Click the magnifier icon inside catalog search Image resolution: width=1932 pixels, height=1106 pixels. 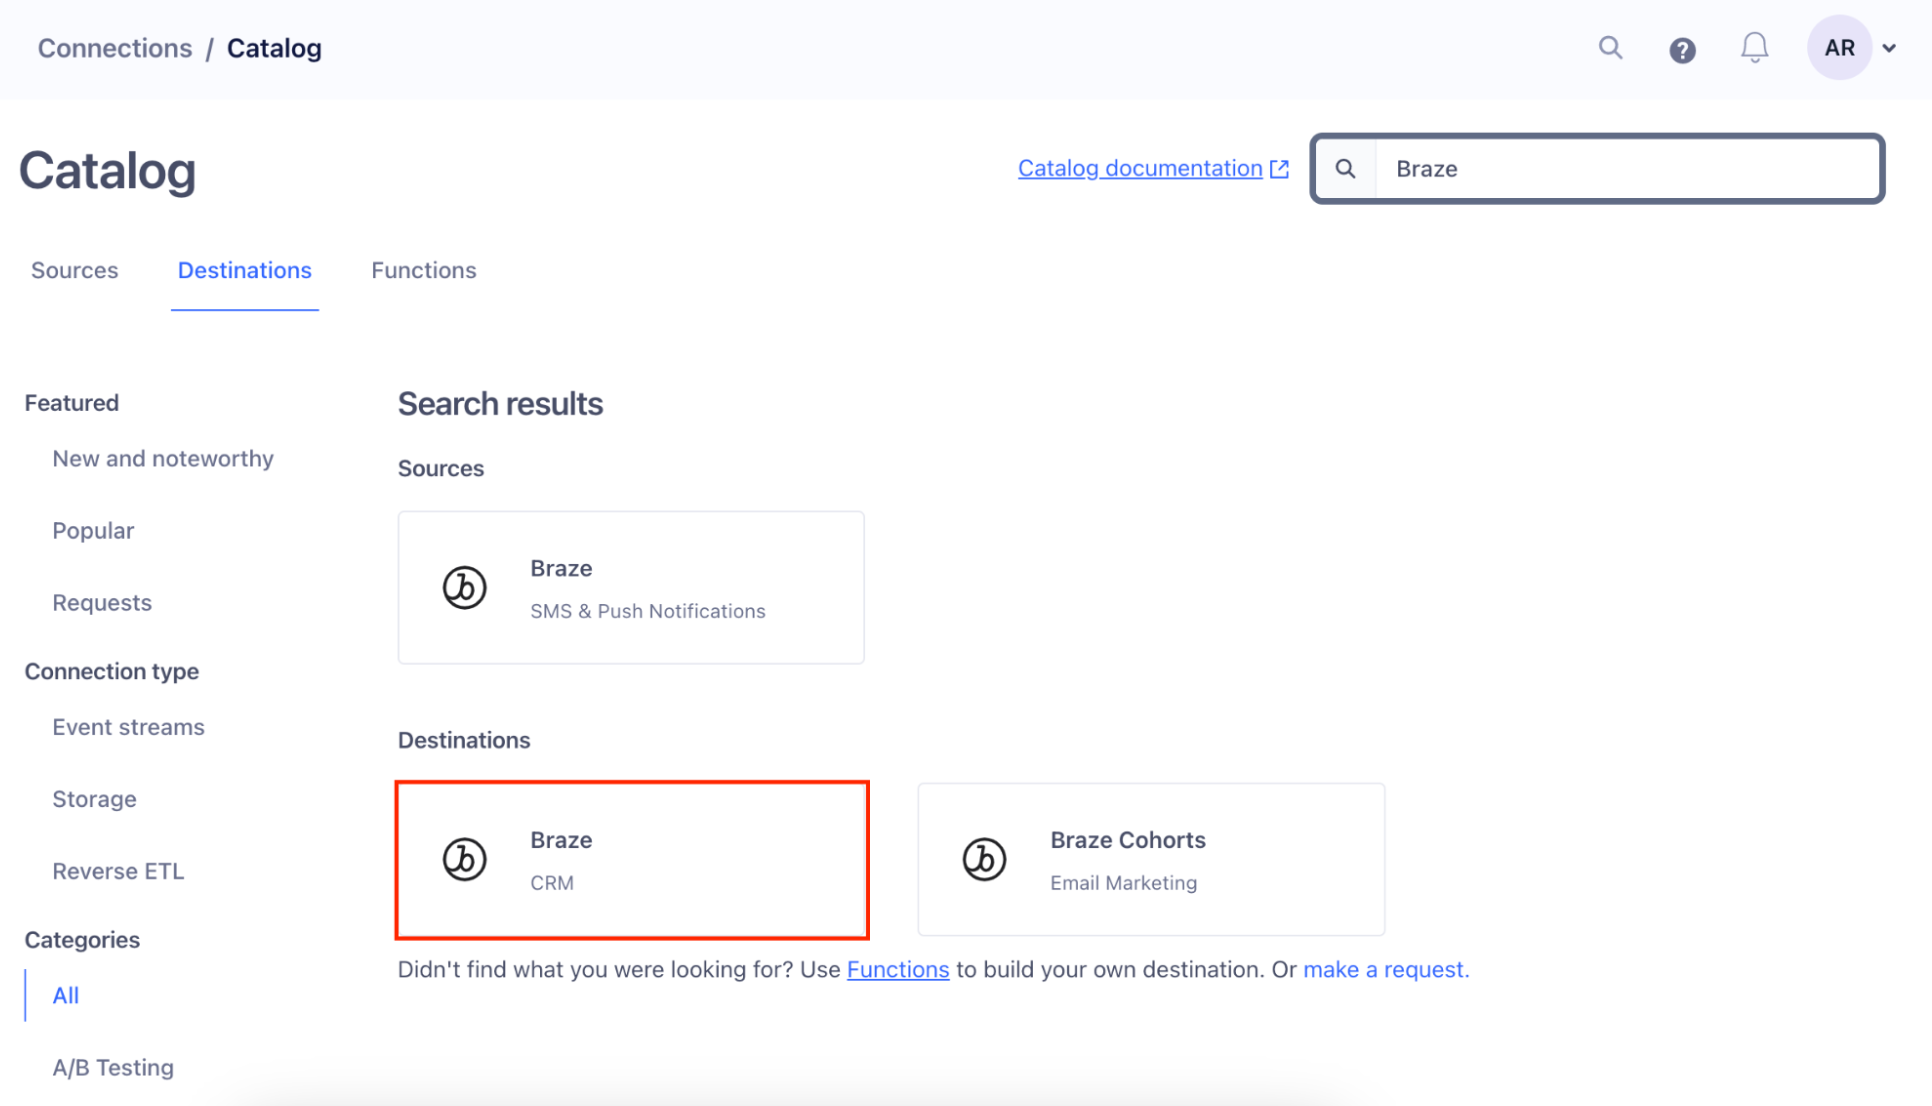tap(1345, 169)
